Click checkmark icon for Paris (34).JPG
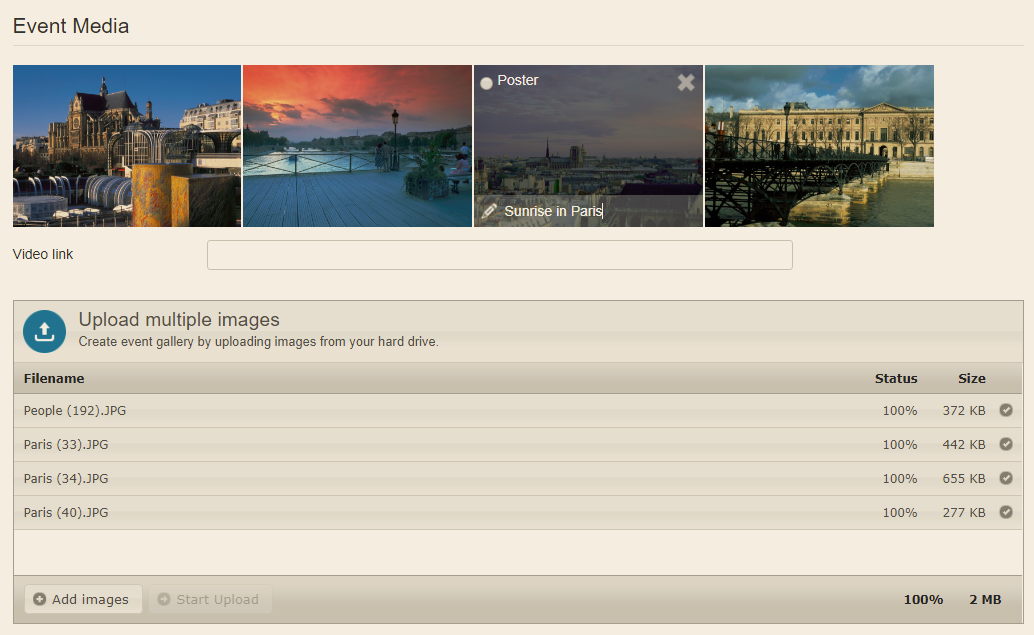The width and height of the screenshot is (1034, 635). tap(1006, 478)
